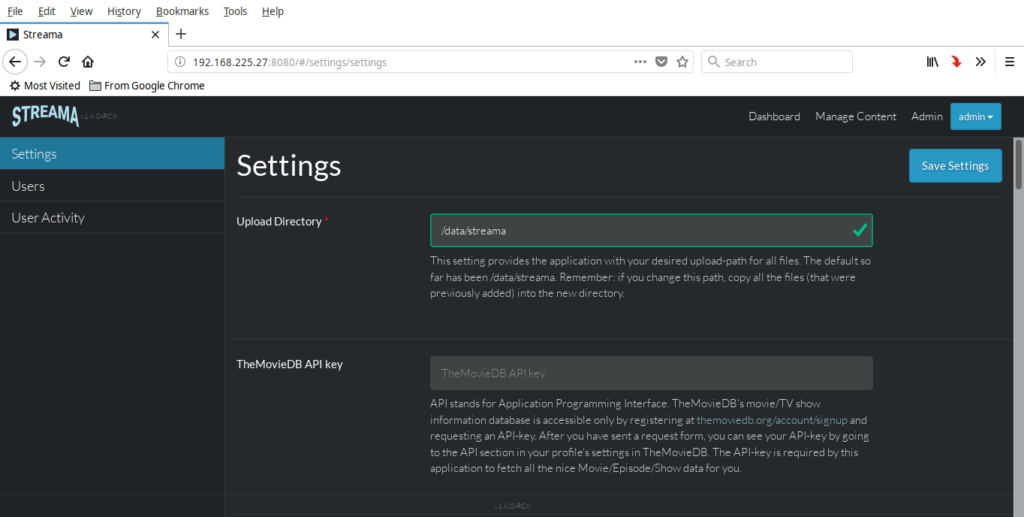Open a new browser tab
This screenshot has width=1024, height=517.
pos(181,34)
